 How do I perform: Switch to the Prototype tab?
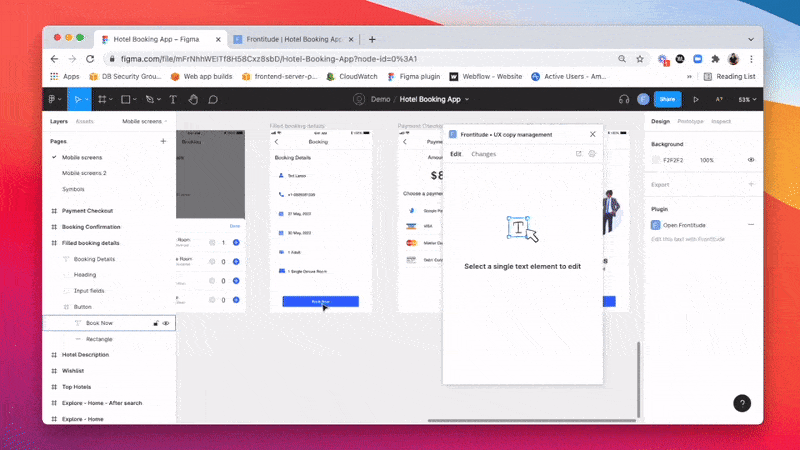(690, 121)
